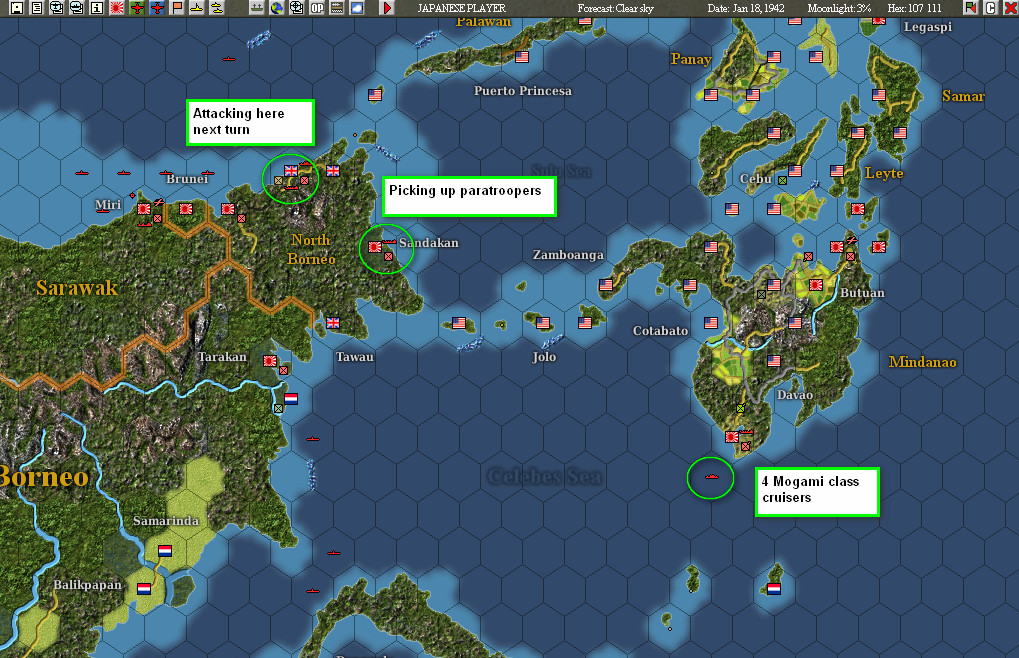This screenshot has height=658, width=1019.
Task: Select the US flag at Cotabato
Action: (711, 323)
